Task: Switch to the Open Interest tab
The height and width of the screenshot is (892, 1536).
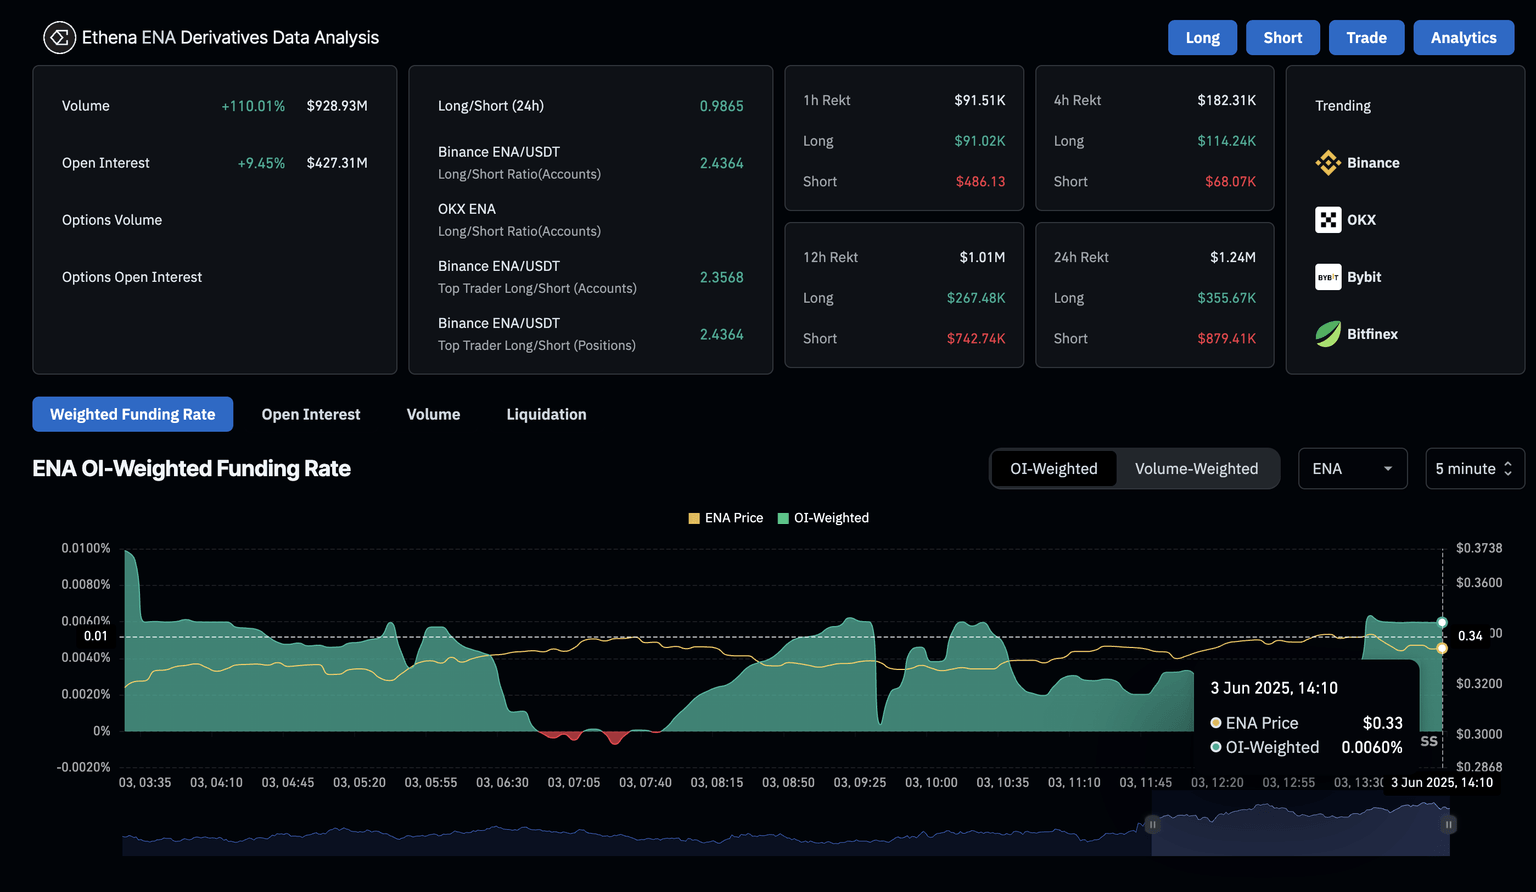Action: click(311, 414)
